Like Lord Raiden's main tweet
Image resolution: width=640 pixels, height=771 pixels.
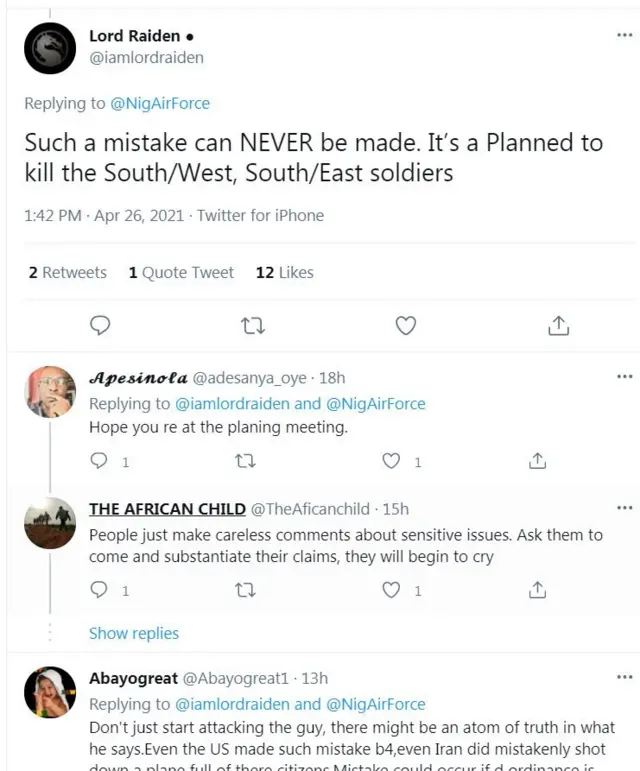click(x=405, y=325)
